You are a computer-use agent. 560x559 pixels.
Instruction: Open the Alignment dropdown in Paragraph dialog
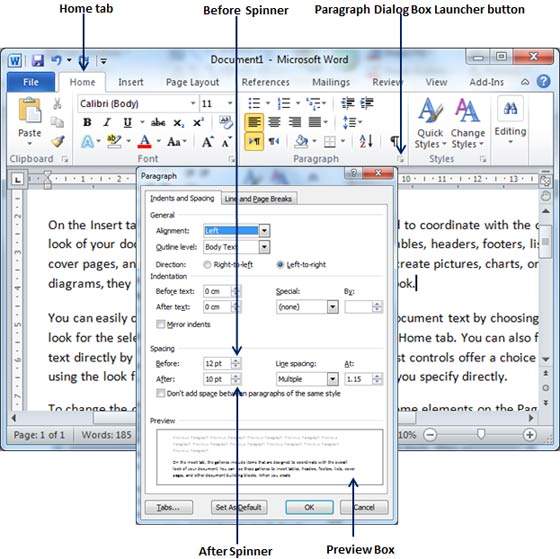[264, 231]
